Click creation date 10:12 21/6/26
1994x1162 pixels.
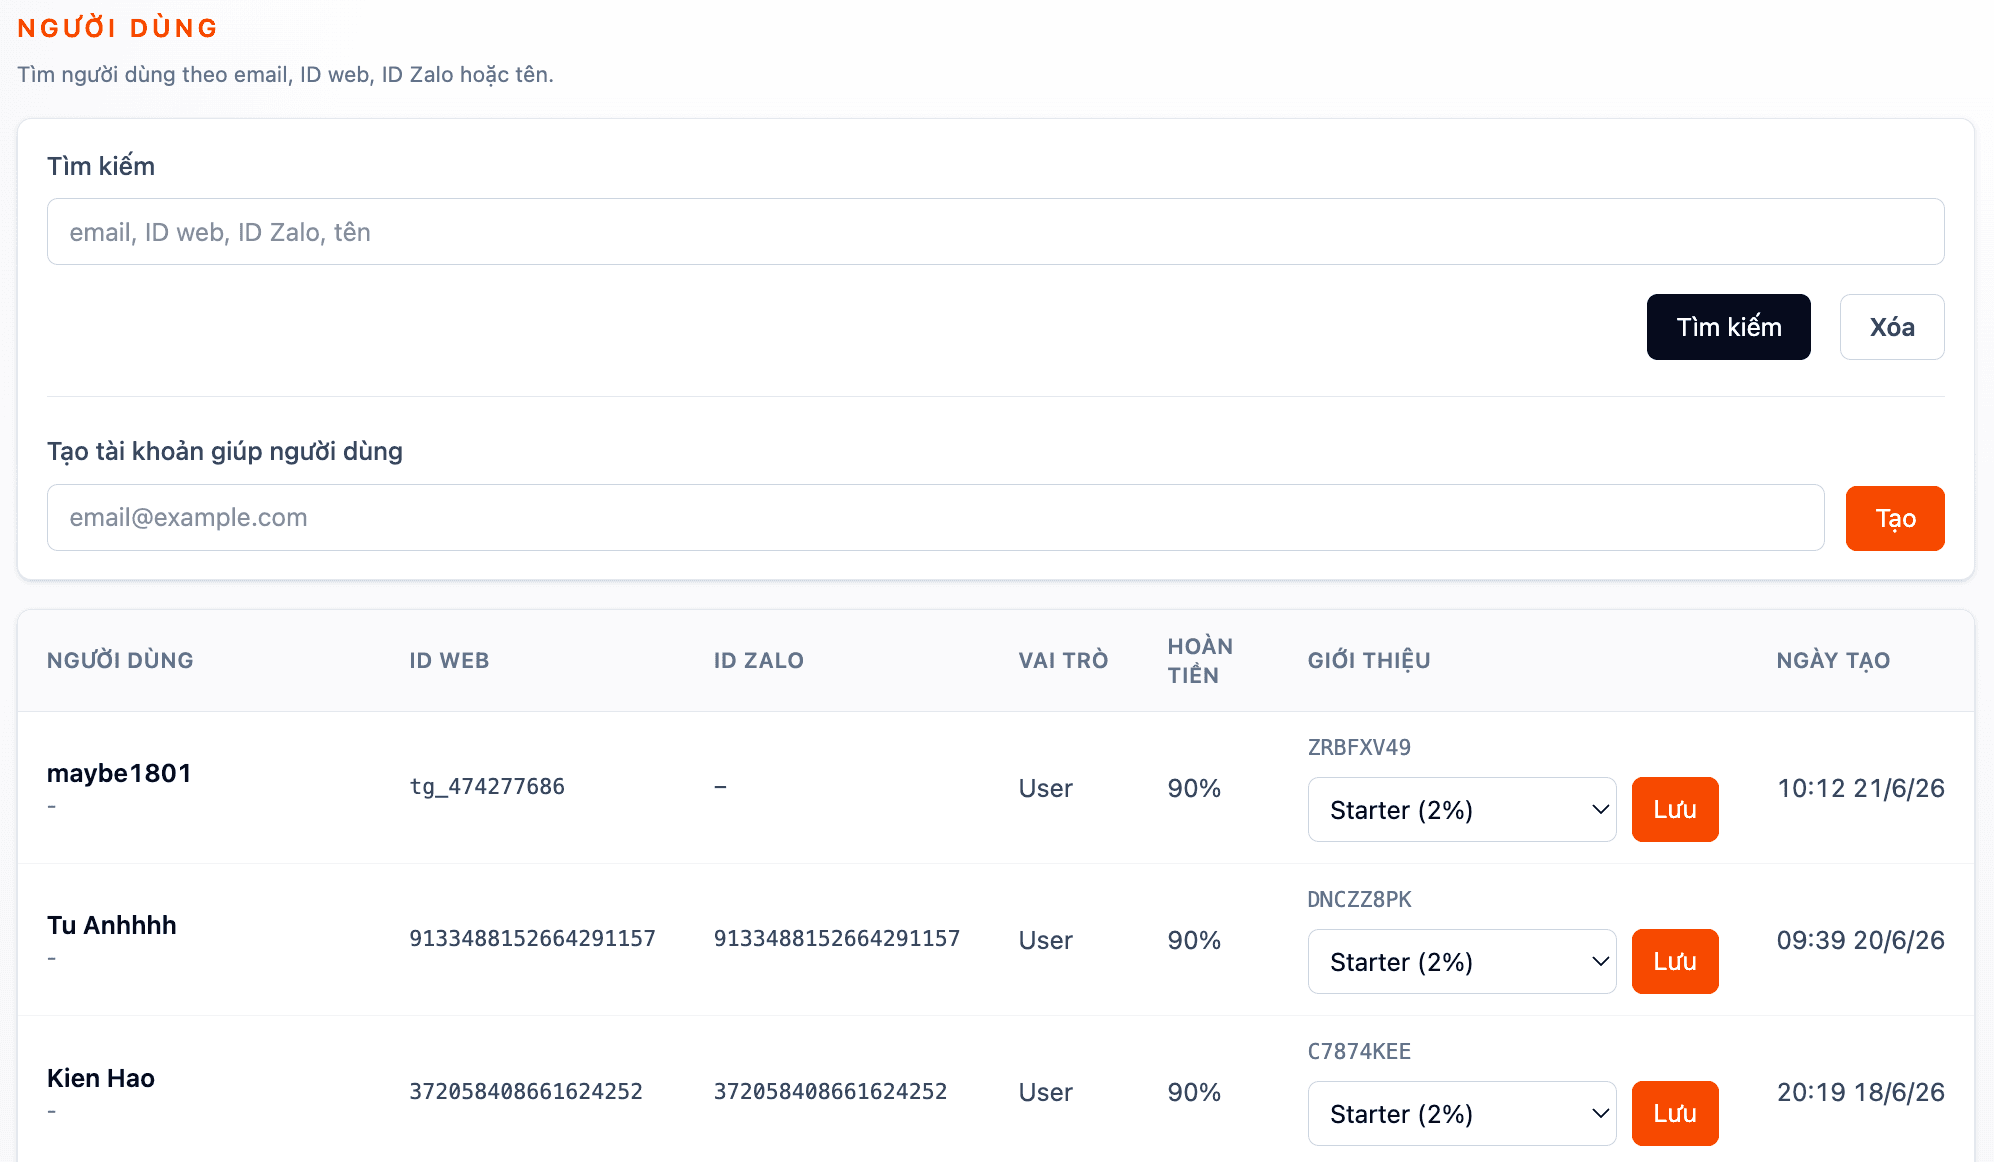1860,788
